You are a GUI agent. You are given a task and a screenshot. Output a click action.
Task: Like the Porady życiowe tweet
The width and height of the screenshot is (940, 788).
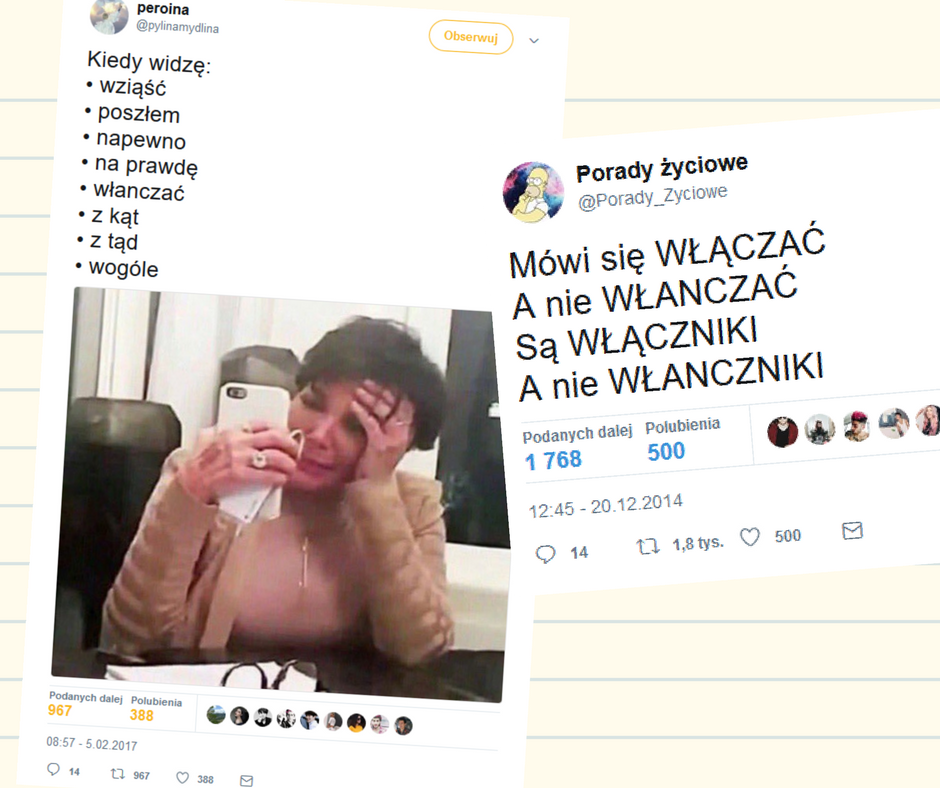point(749,536)
